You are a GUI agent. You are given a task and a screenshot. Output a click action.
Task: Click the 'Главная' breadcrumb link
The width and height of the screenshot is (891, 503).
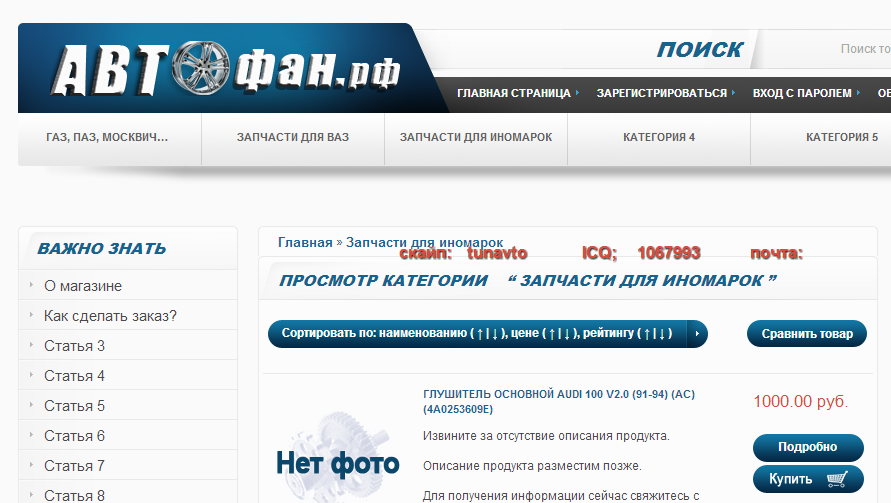click(305, 242)
